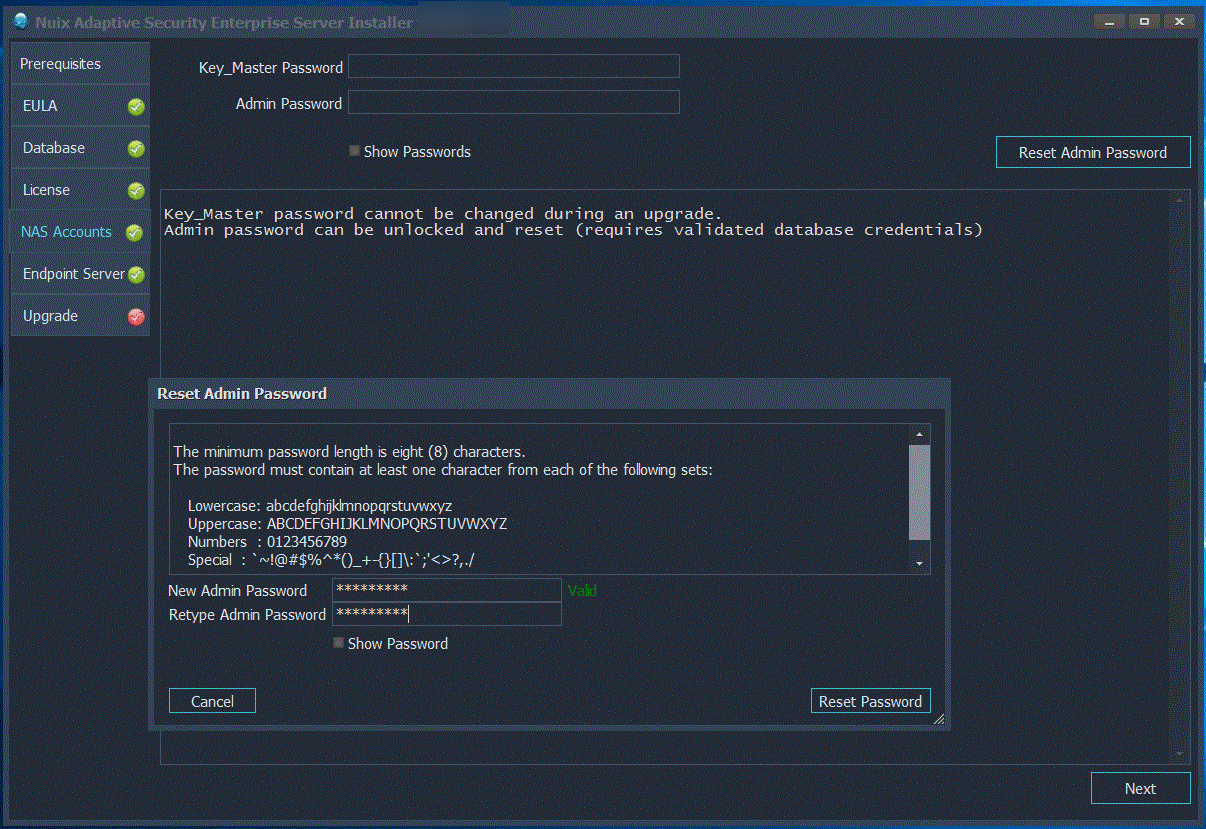Switch to the EULA step

coord(80,106)
